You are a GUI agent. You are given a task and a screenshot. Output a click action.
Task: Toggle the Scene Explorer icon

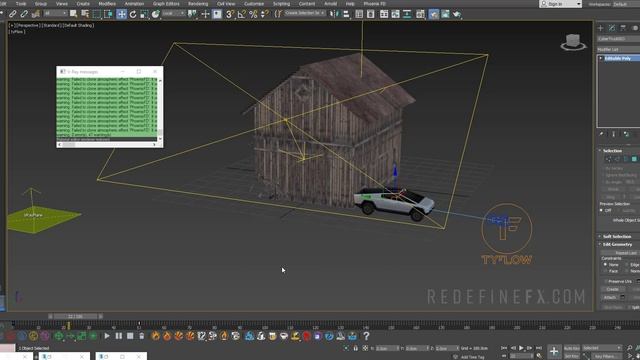tap(359, 14)
